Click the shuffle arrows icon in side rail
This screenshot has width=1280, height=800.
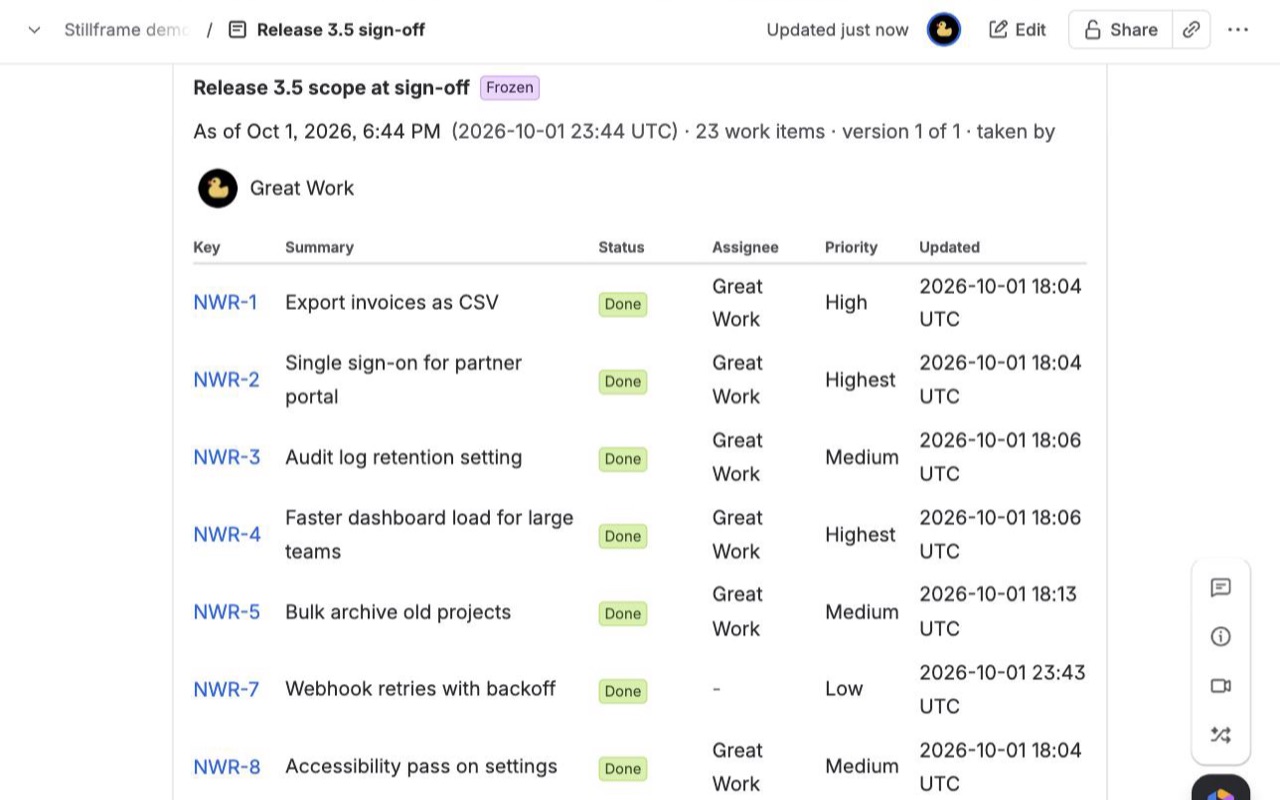point(1220,735)
